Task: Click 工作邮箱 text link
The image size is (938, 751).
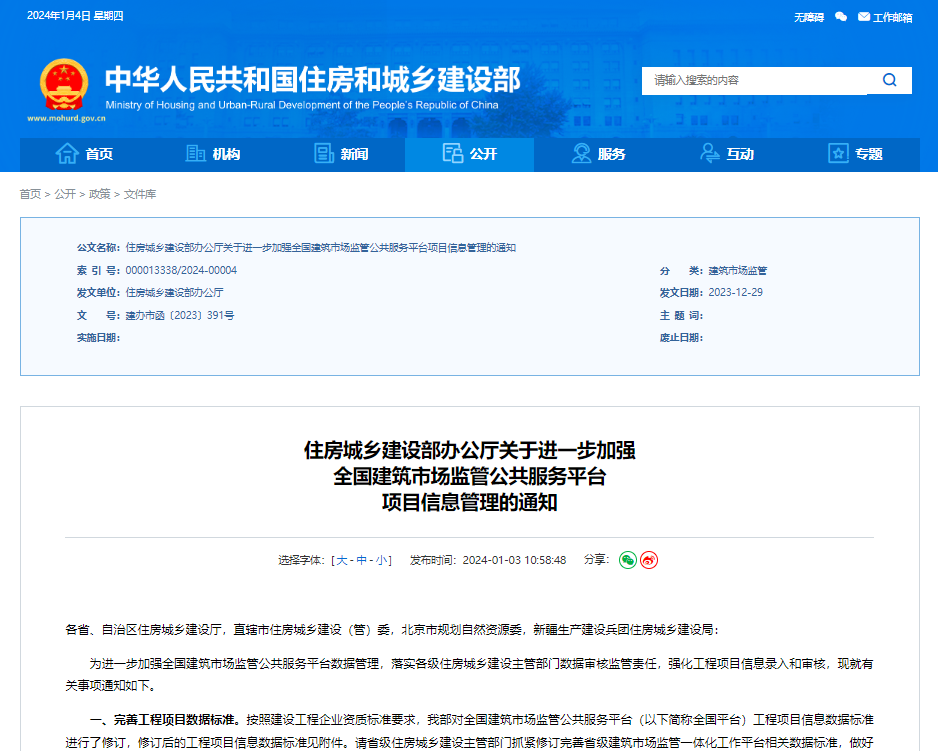Action: pyautogui.click(x=893, y=17)
